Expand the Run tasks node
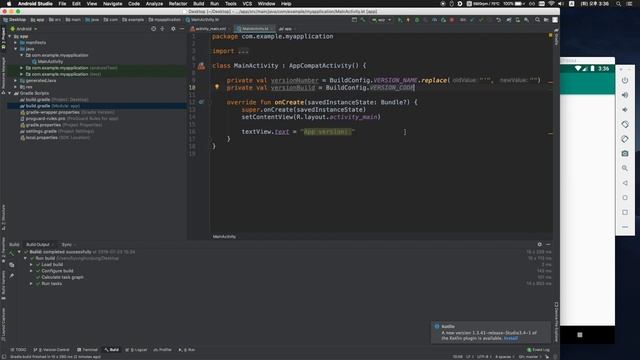 pos(31,283)
